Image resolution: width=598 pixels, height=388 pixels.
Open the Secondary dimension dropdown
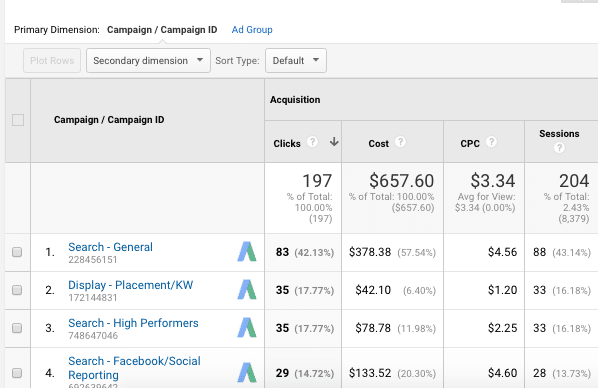click(148, 60)
